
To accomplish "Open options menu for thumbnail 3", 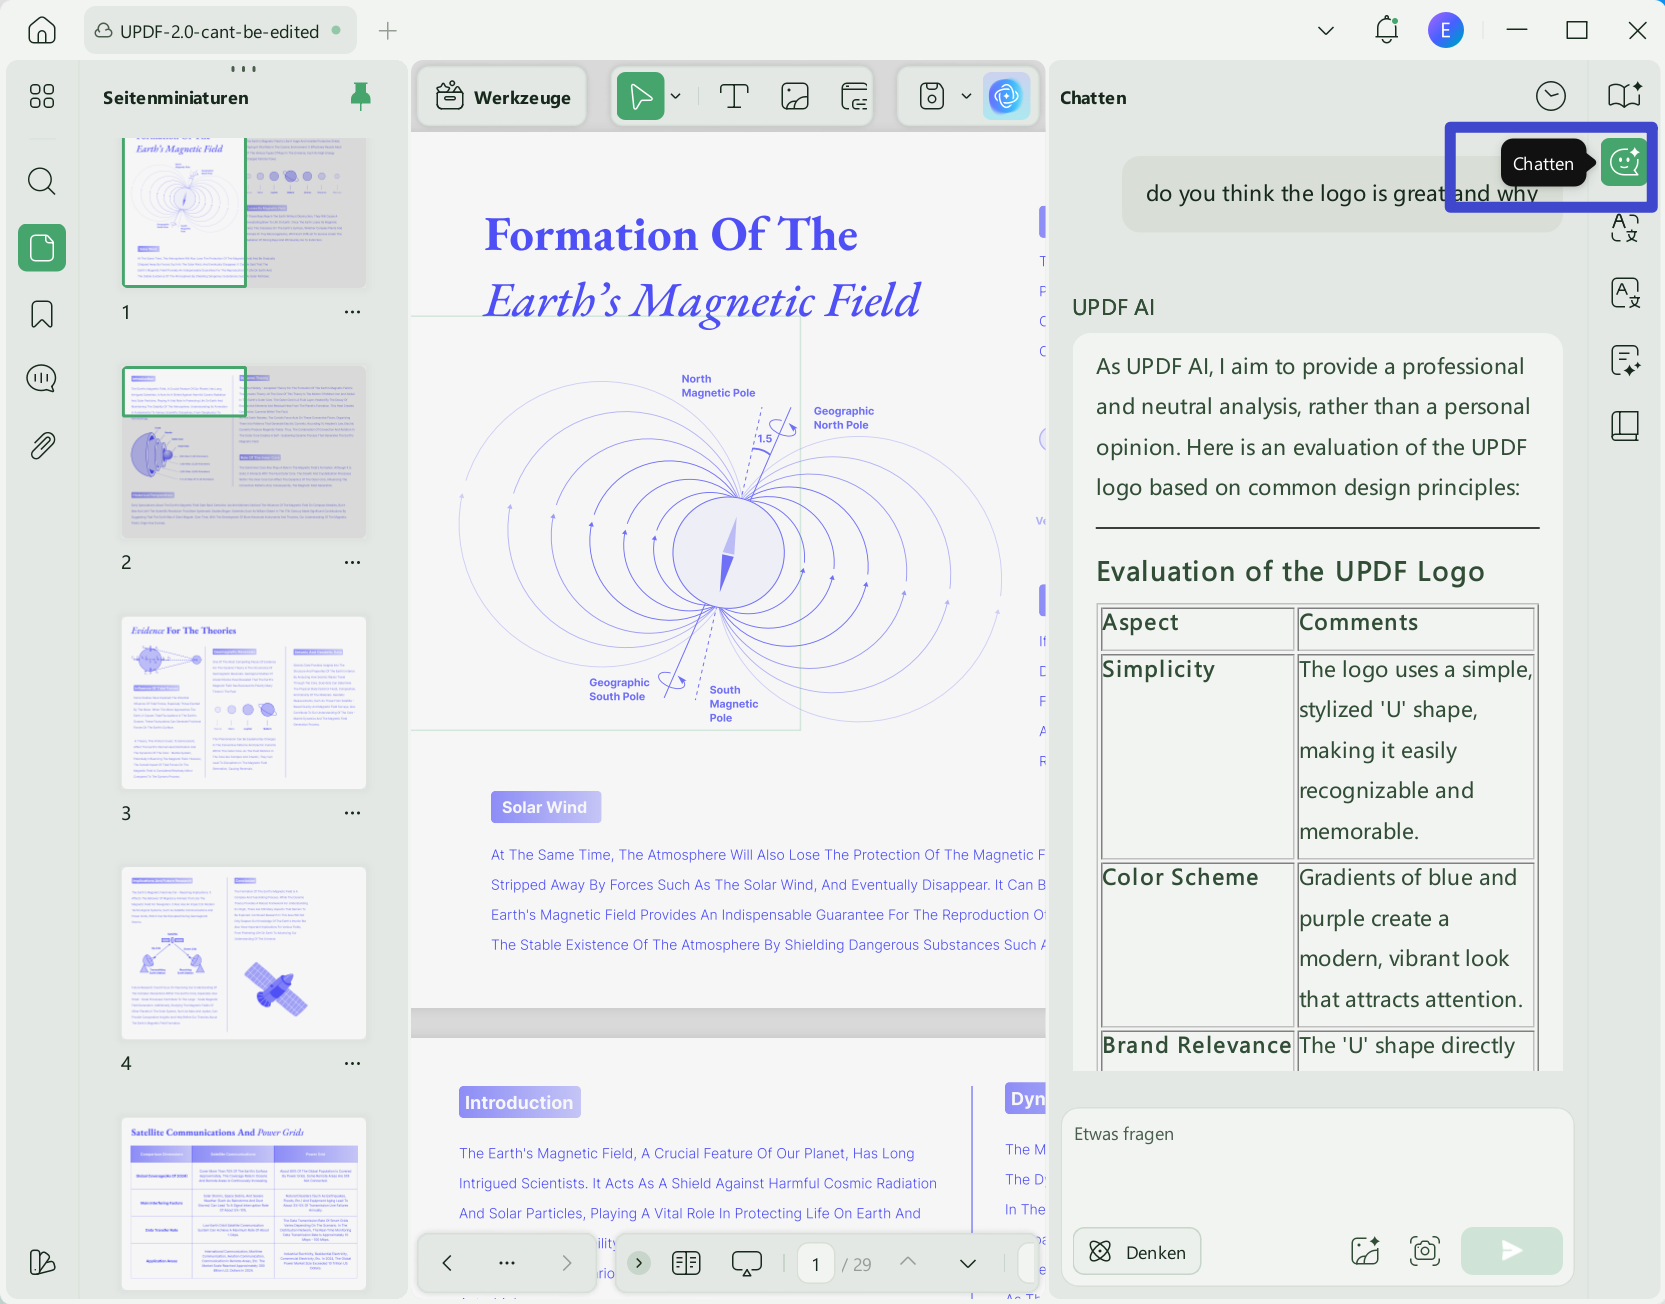I will tap(352, 813).
